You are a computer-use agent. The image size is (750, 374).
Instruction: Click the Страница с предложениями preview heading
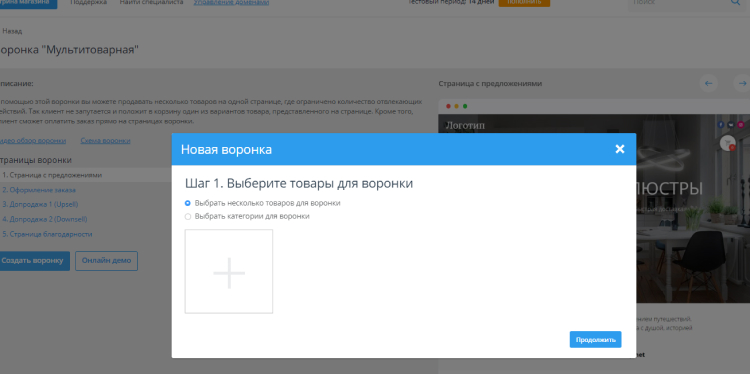490,84
